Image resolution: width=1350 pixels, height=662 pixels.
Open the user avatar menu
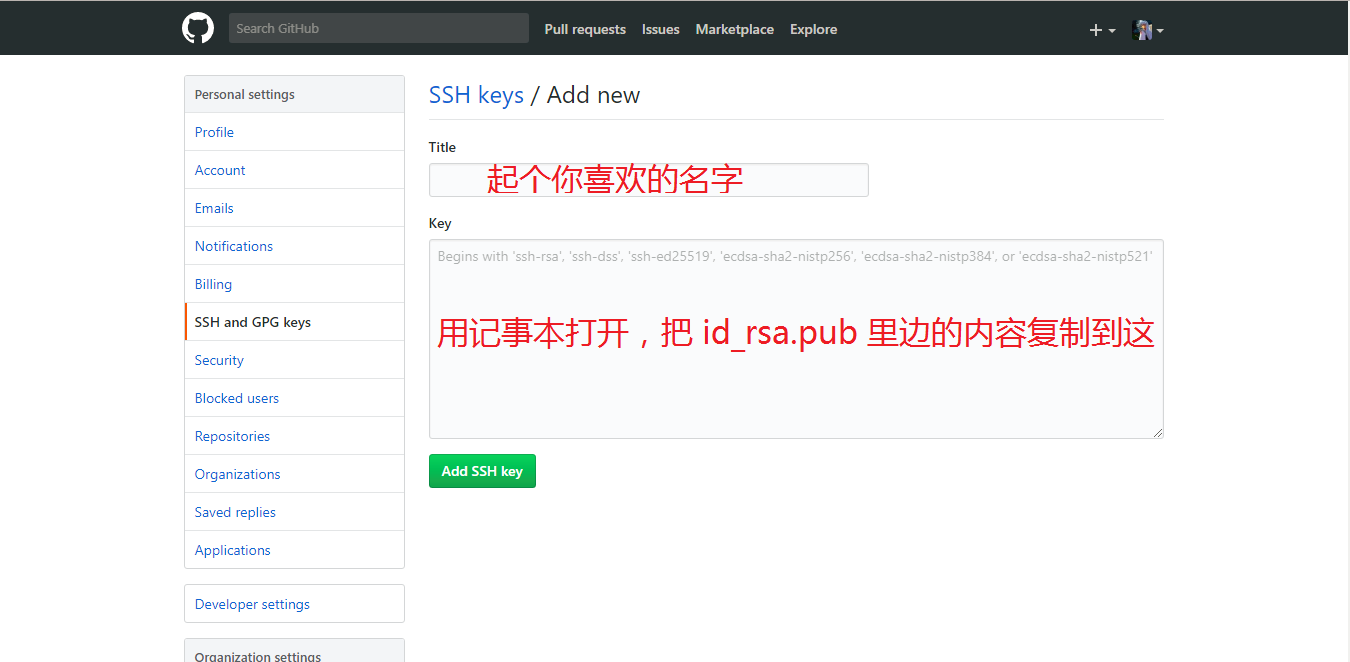[x=1147, y=30]
